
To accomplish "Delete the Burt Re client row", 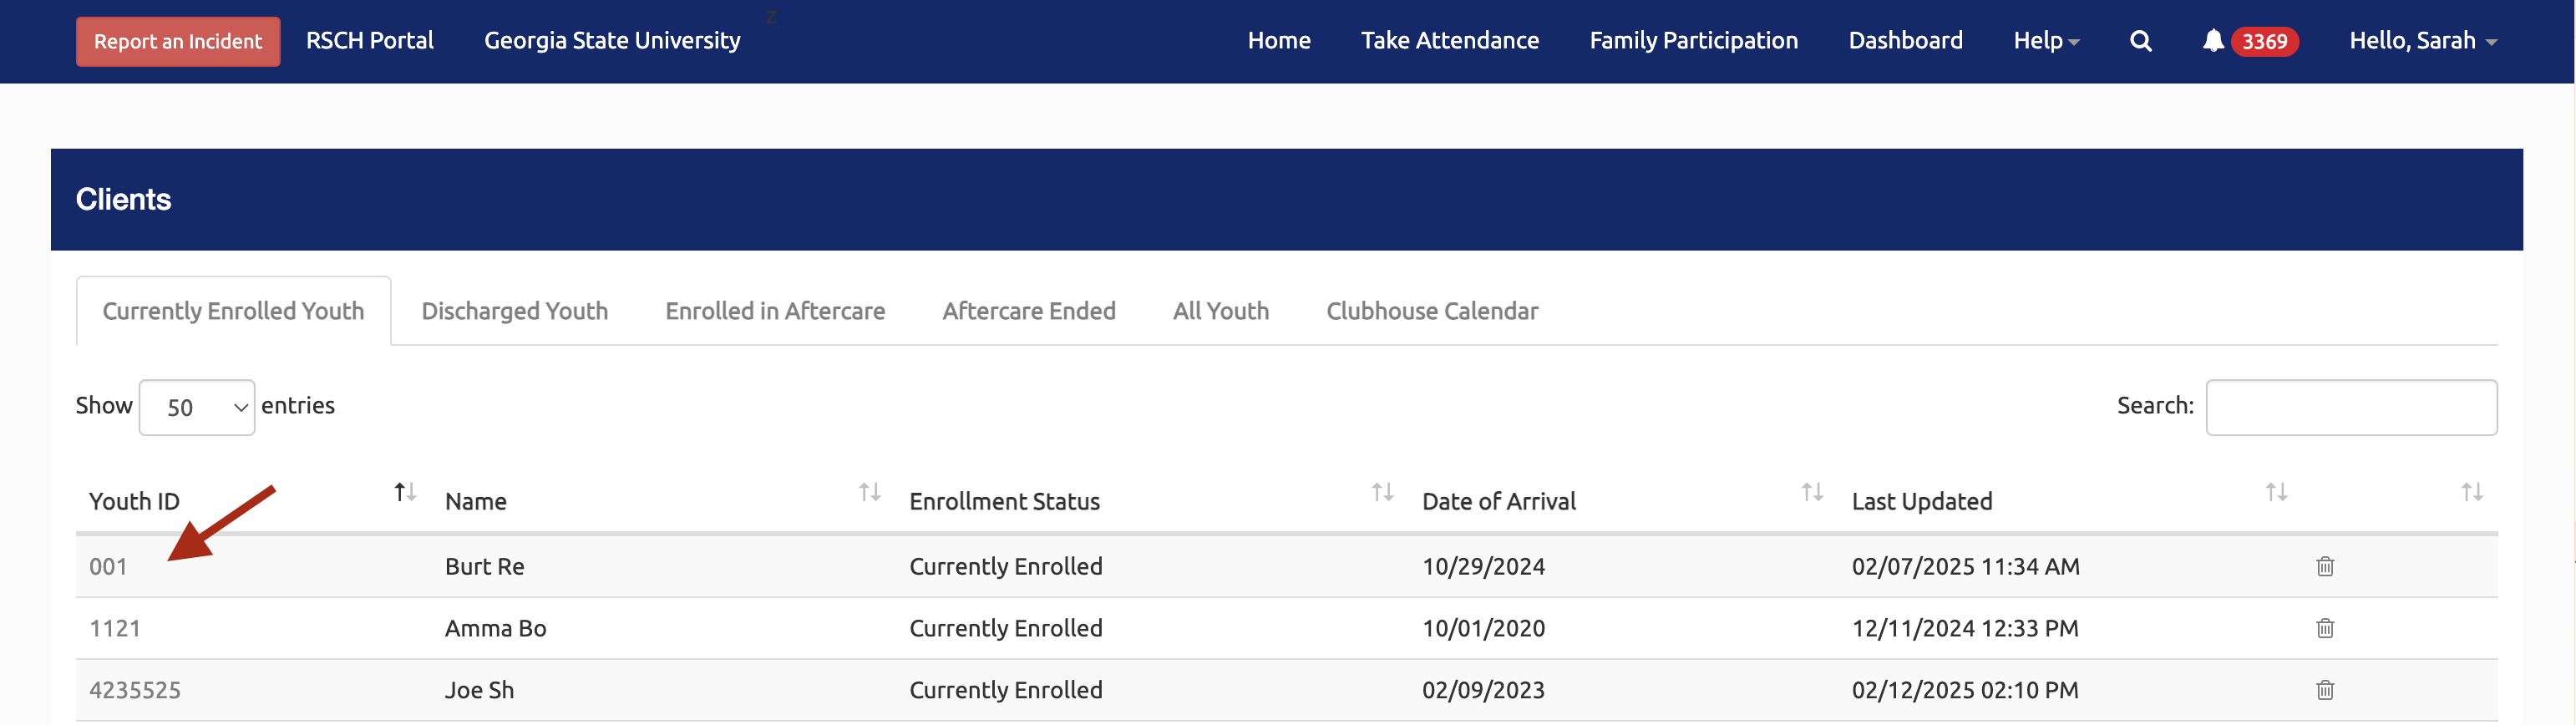I will tap(2324, 567).
